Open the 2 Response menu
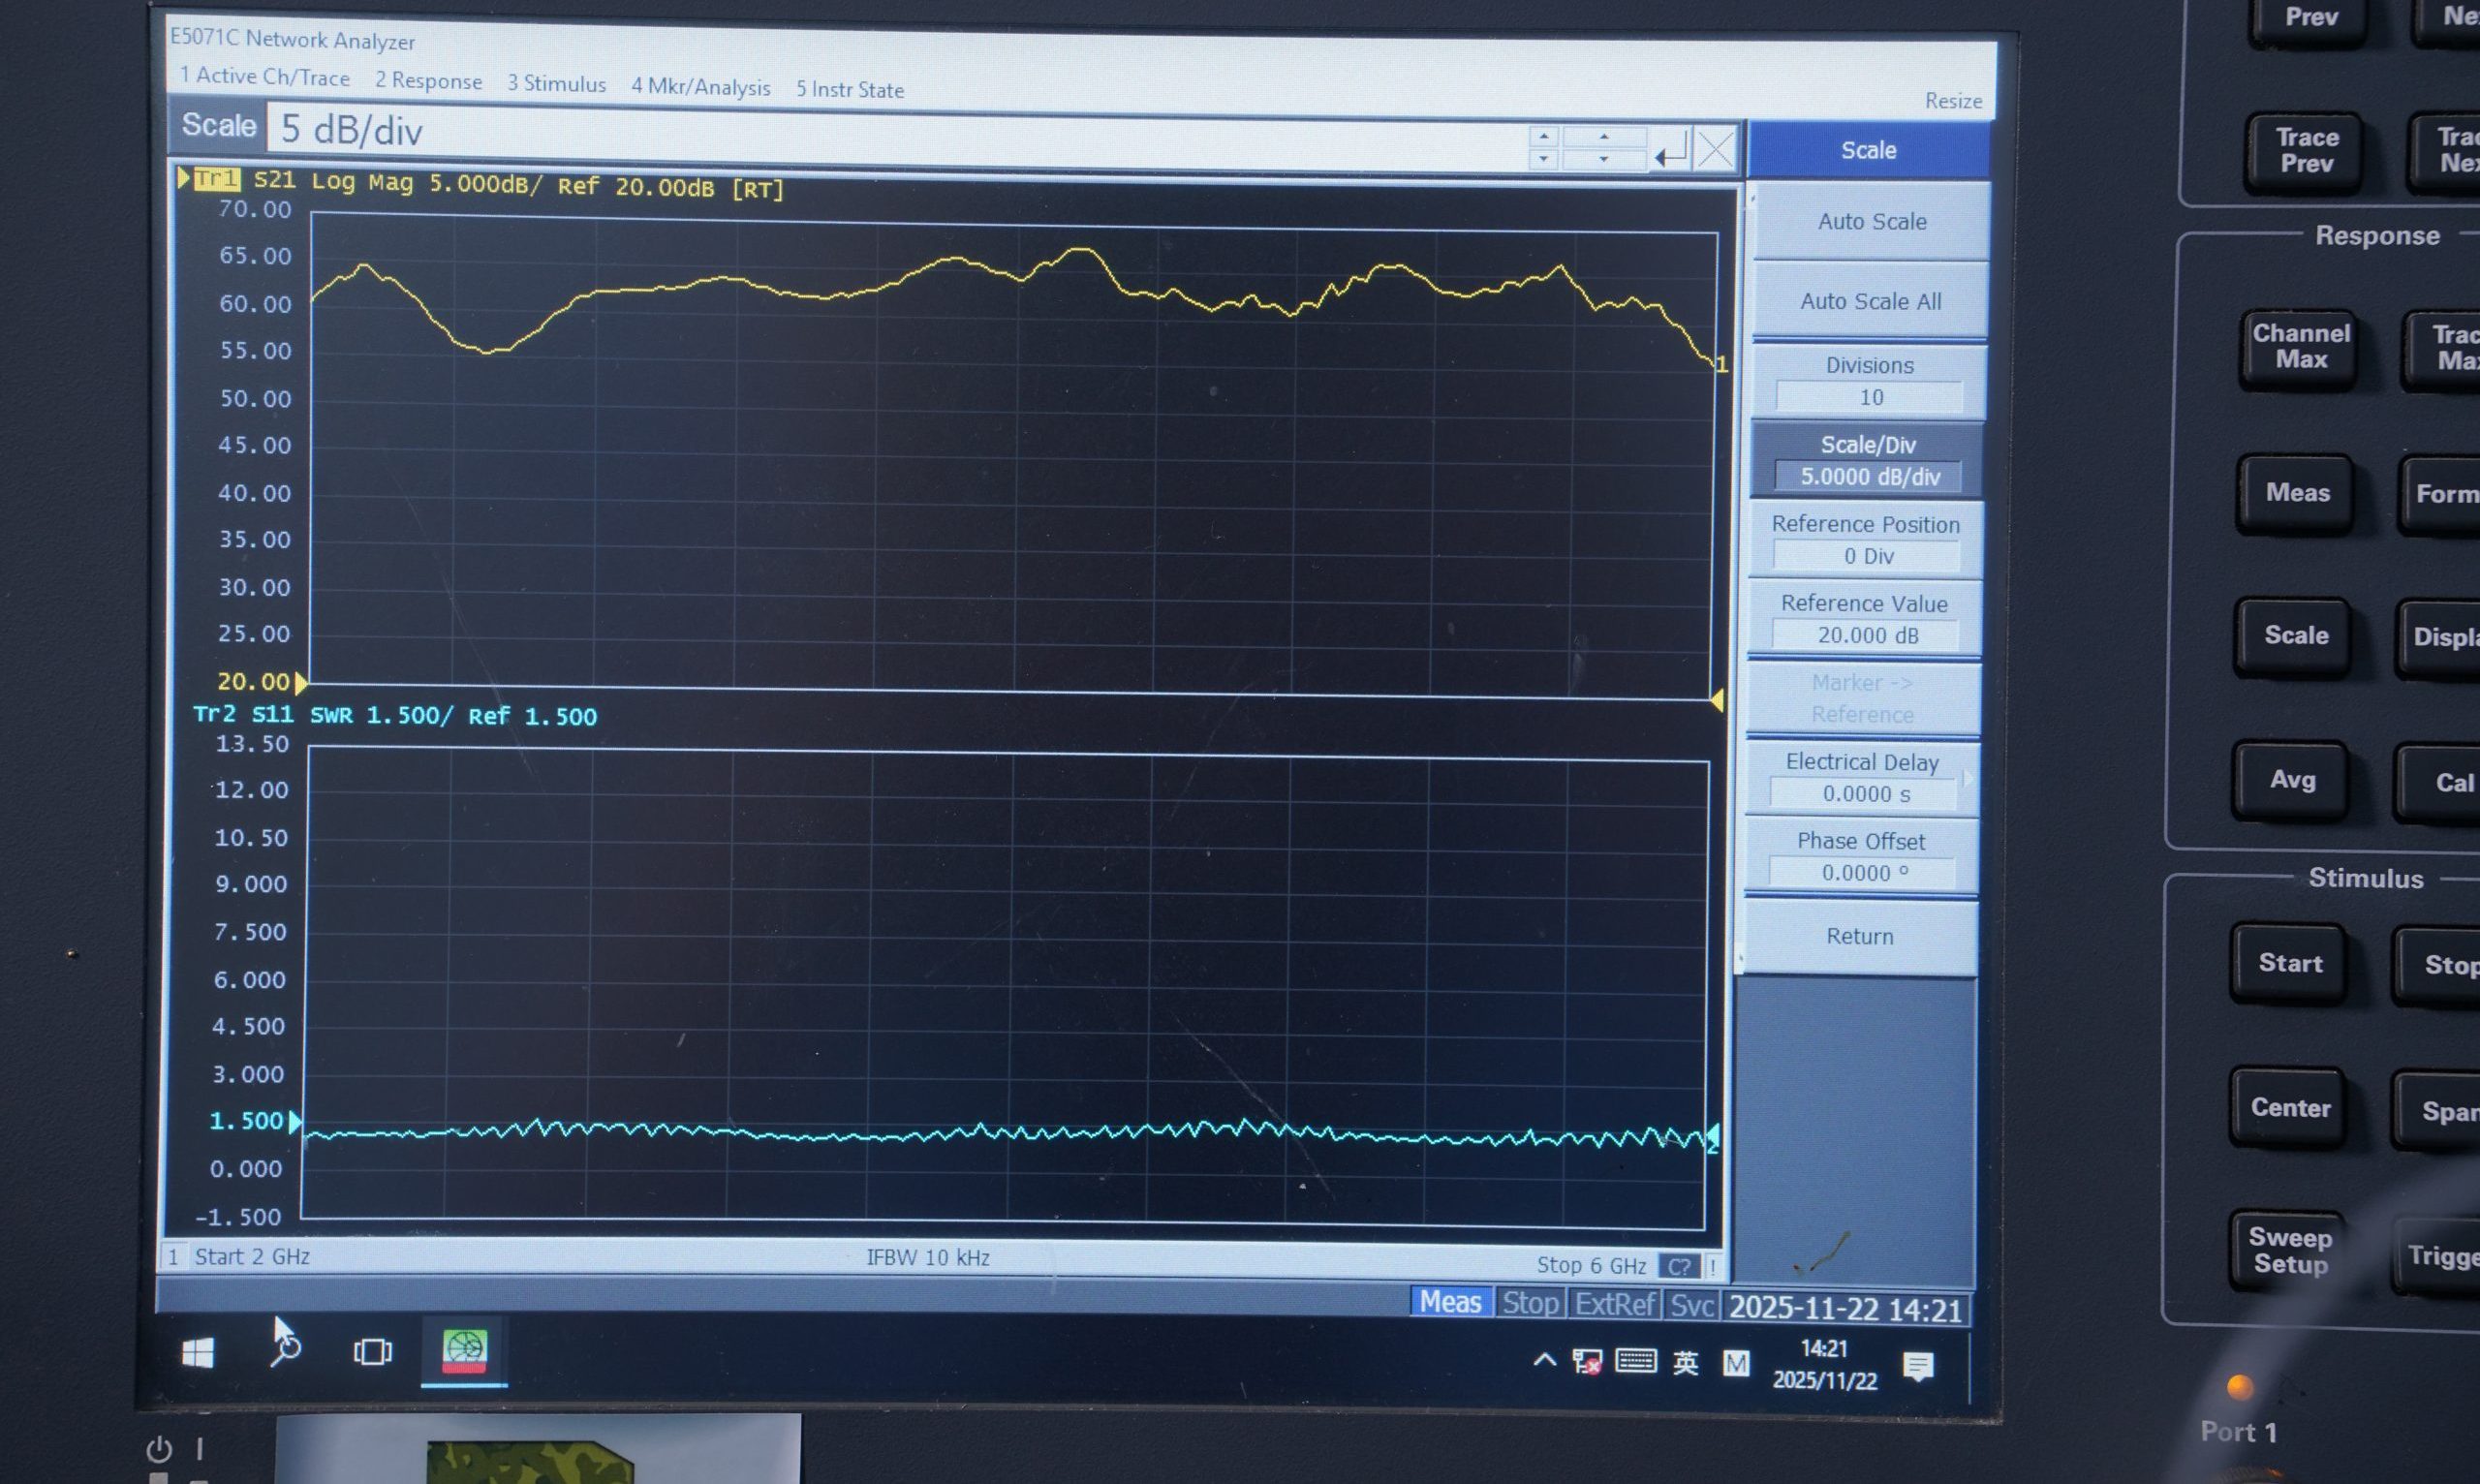This screenshot has height=1484, width=2480. pyautogui.click(x=428, y=81)
